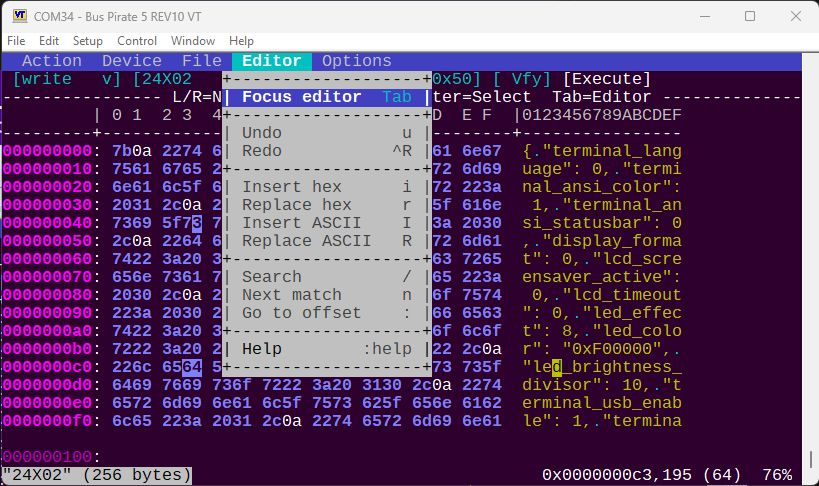Switch to the Device terminal menu
This screenshot has height=486, width=819.
click(x=132, y=61)
